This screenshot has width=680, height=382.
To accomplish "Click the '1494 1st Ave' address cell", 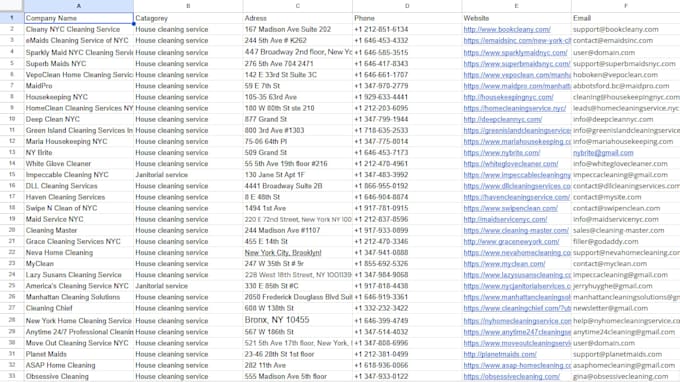I will click(x=298, y=208).
